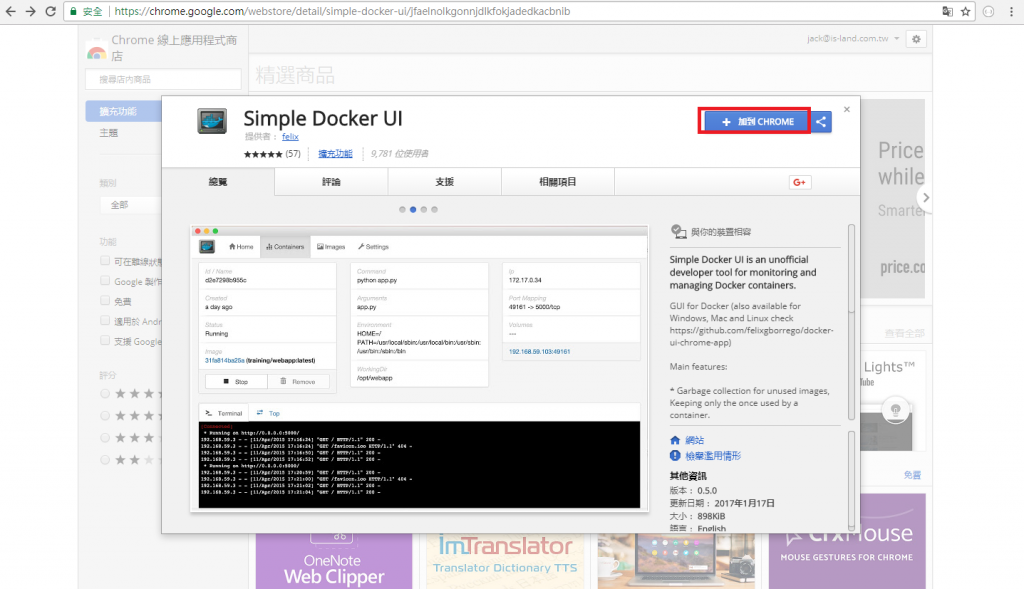This screenshot has width=1024, height=589.
Task: Select the fourth carousel dot
Action: (x=434, y=210)
